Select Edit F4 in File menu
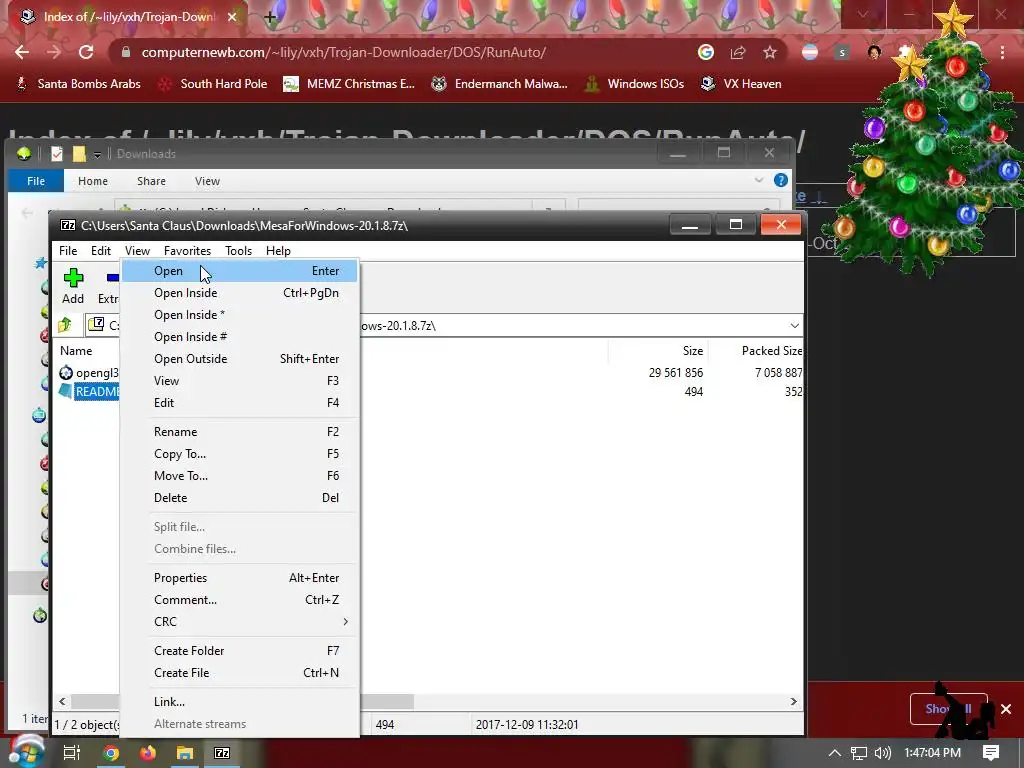Image resolution: width=1024 pixels, height=768 pixels. [240, 403]
